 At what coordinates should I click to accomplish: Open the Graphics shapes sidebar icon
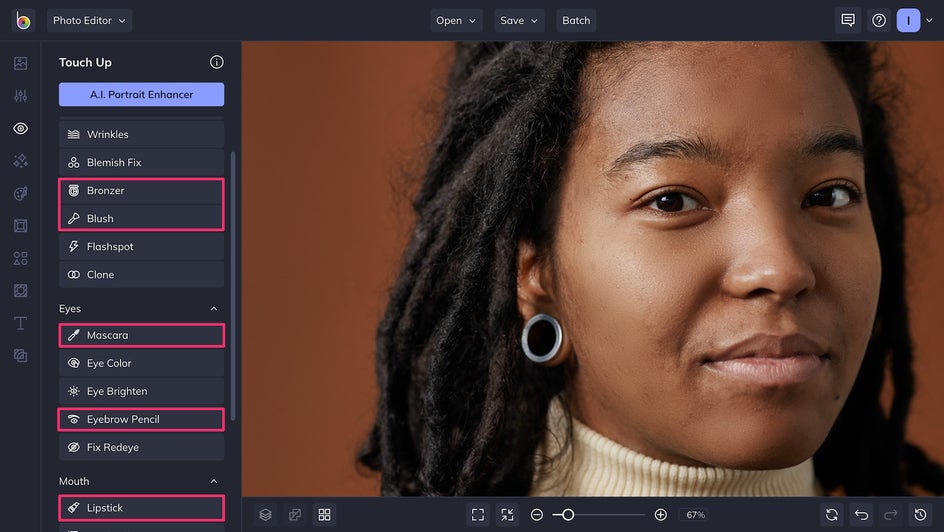pyautogui.click(x=20, y=258)
